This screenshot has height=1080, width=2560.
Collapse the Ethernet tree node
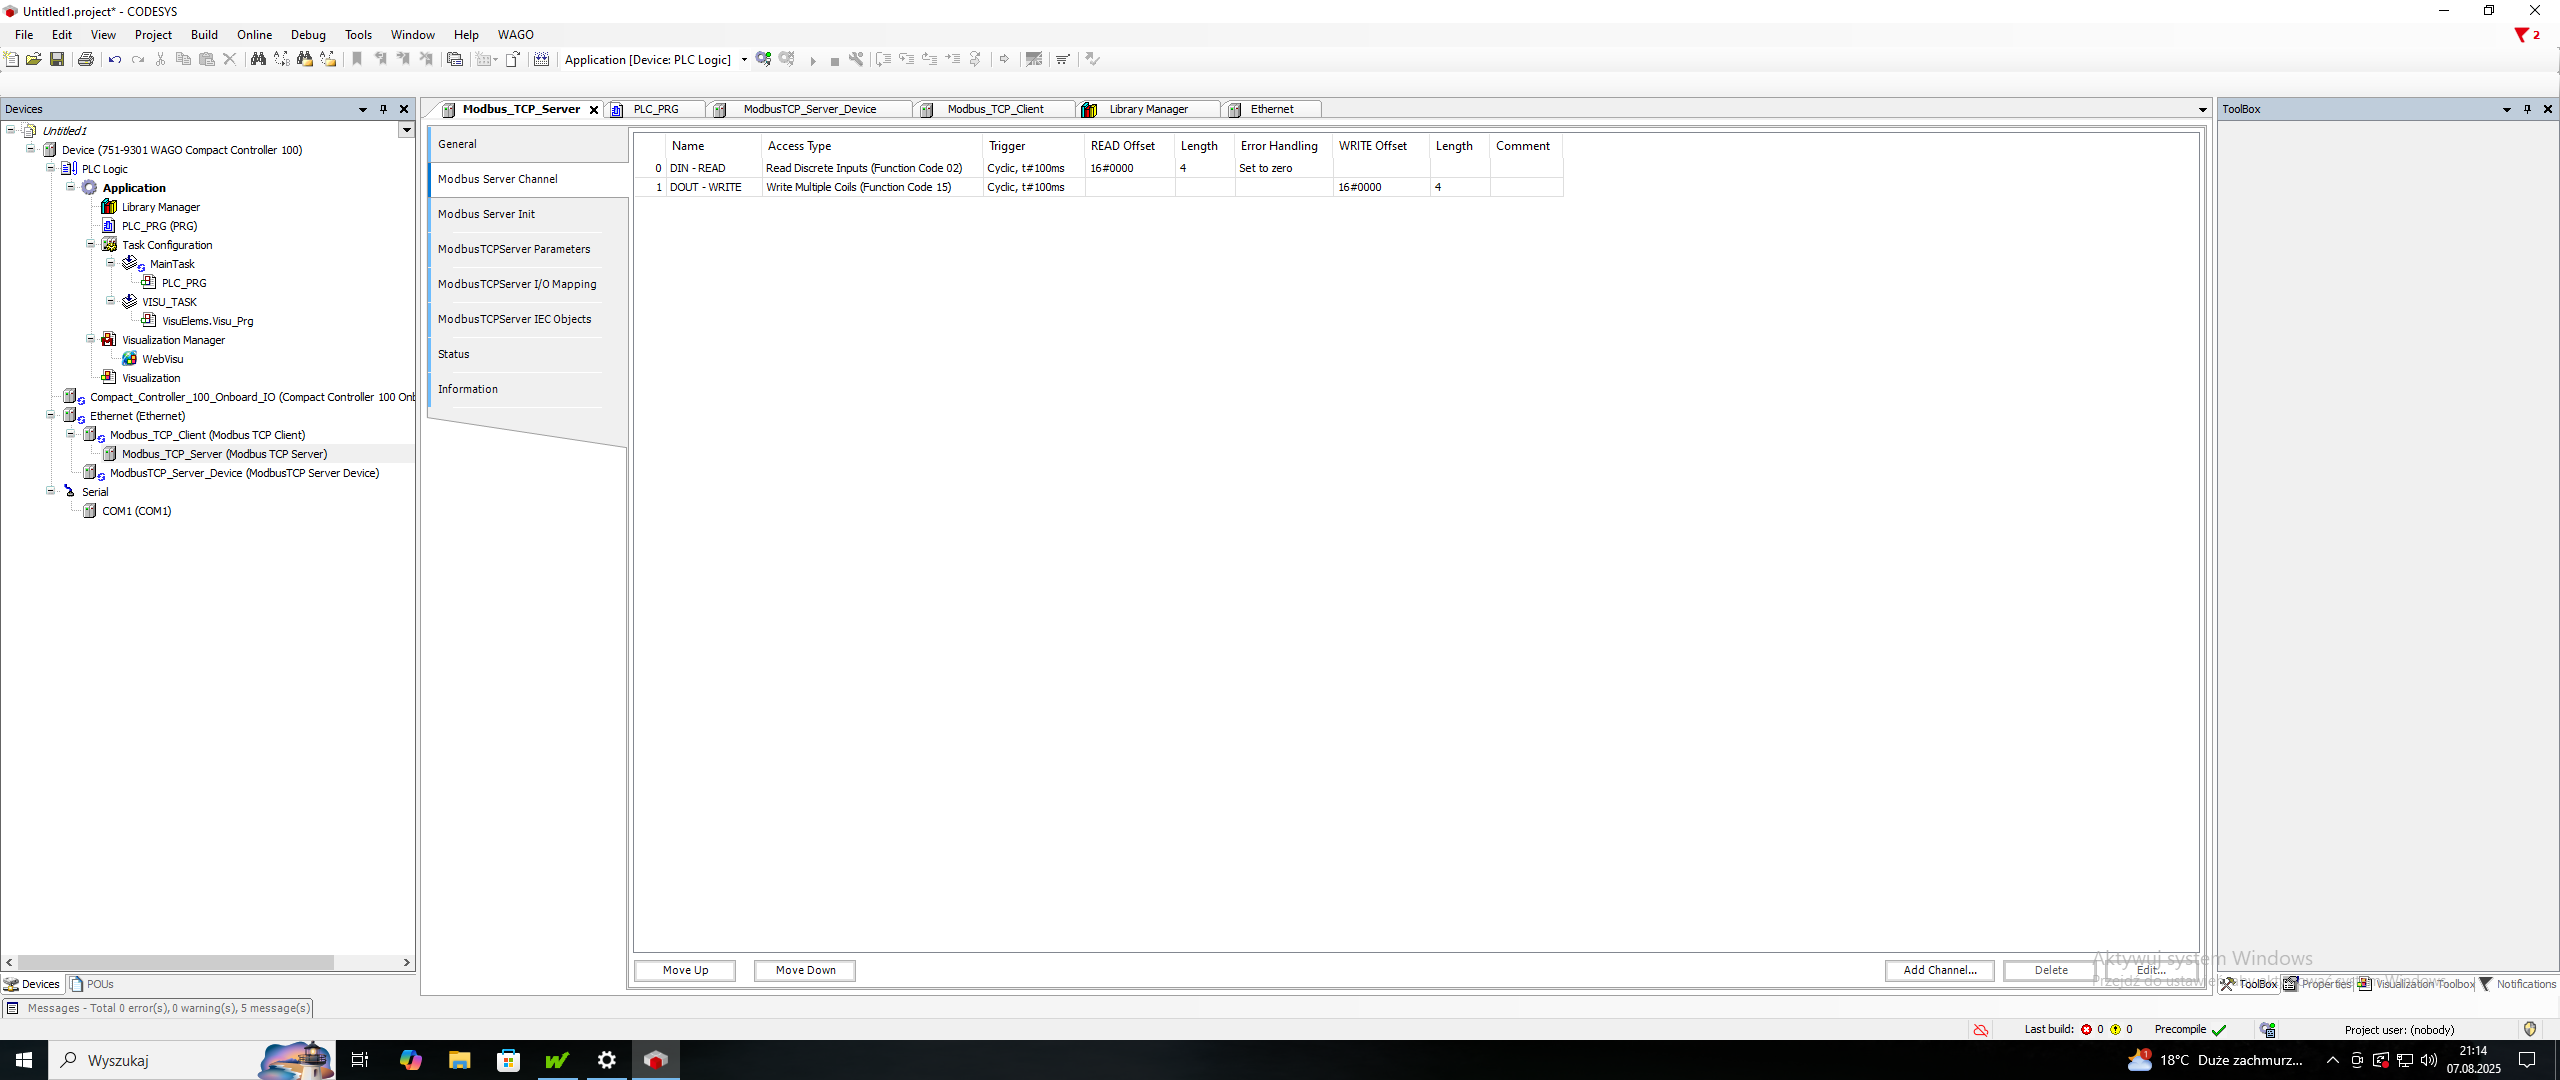(x=50, y=416)
